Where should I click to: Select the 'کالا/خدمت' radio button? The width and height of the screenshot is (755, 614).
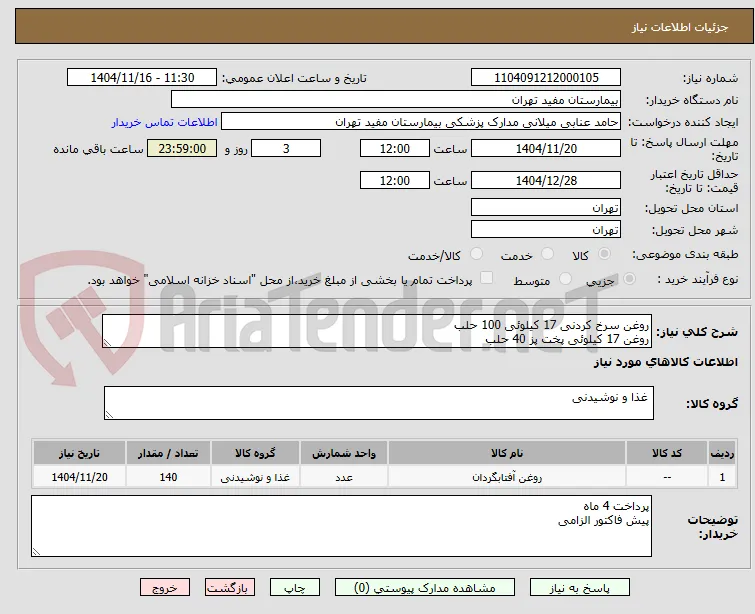point(477,254)
